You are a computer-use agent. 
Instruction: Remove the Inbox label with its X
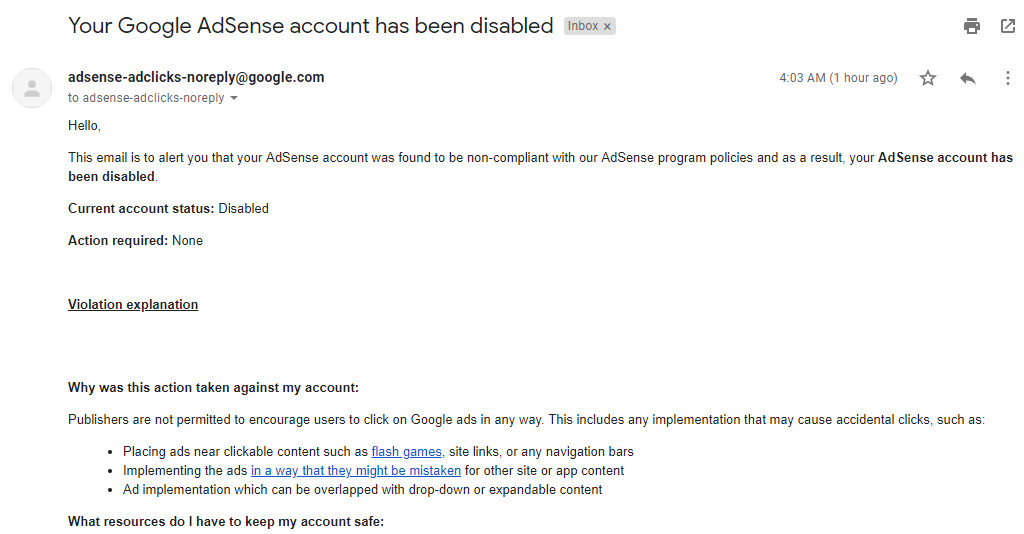pos(607,27)
